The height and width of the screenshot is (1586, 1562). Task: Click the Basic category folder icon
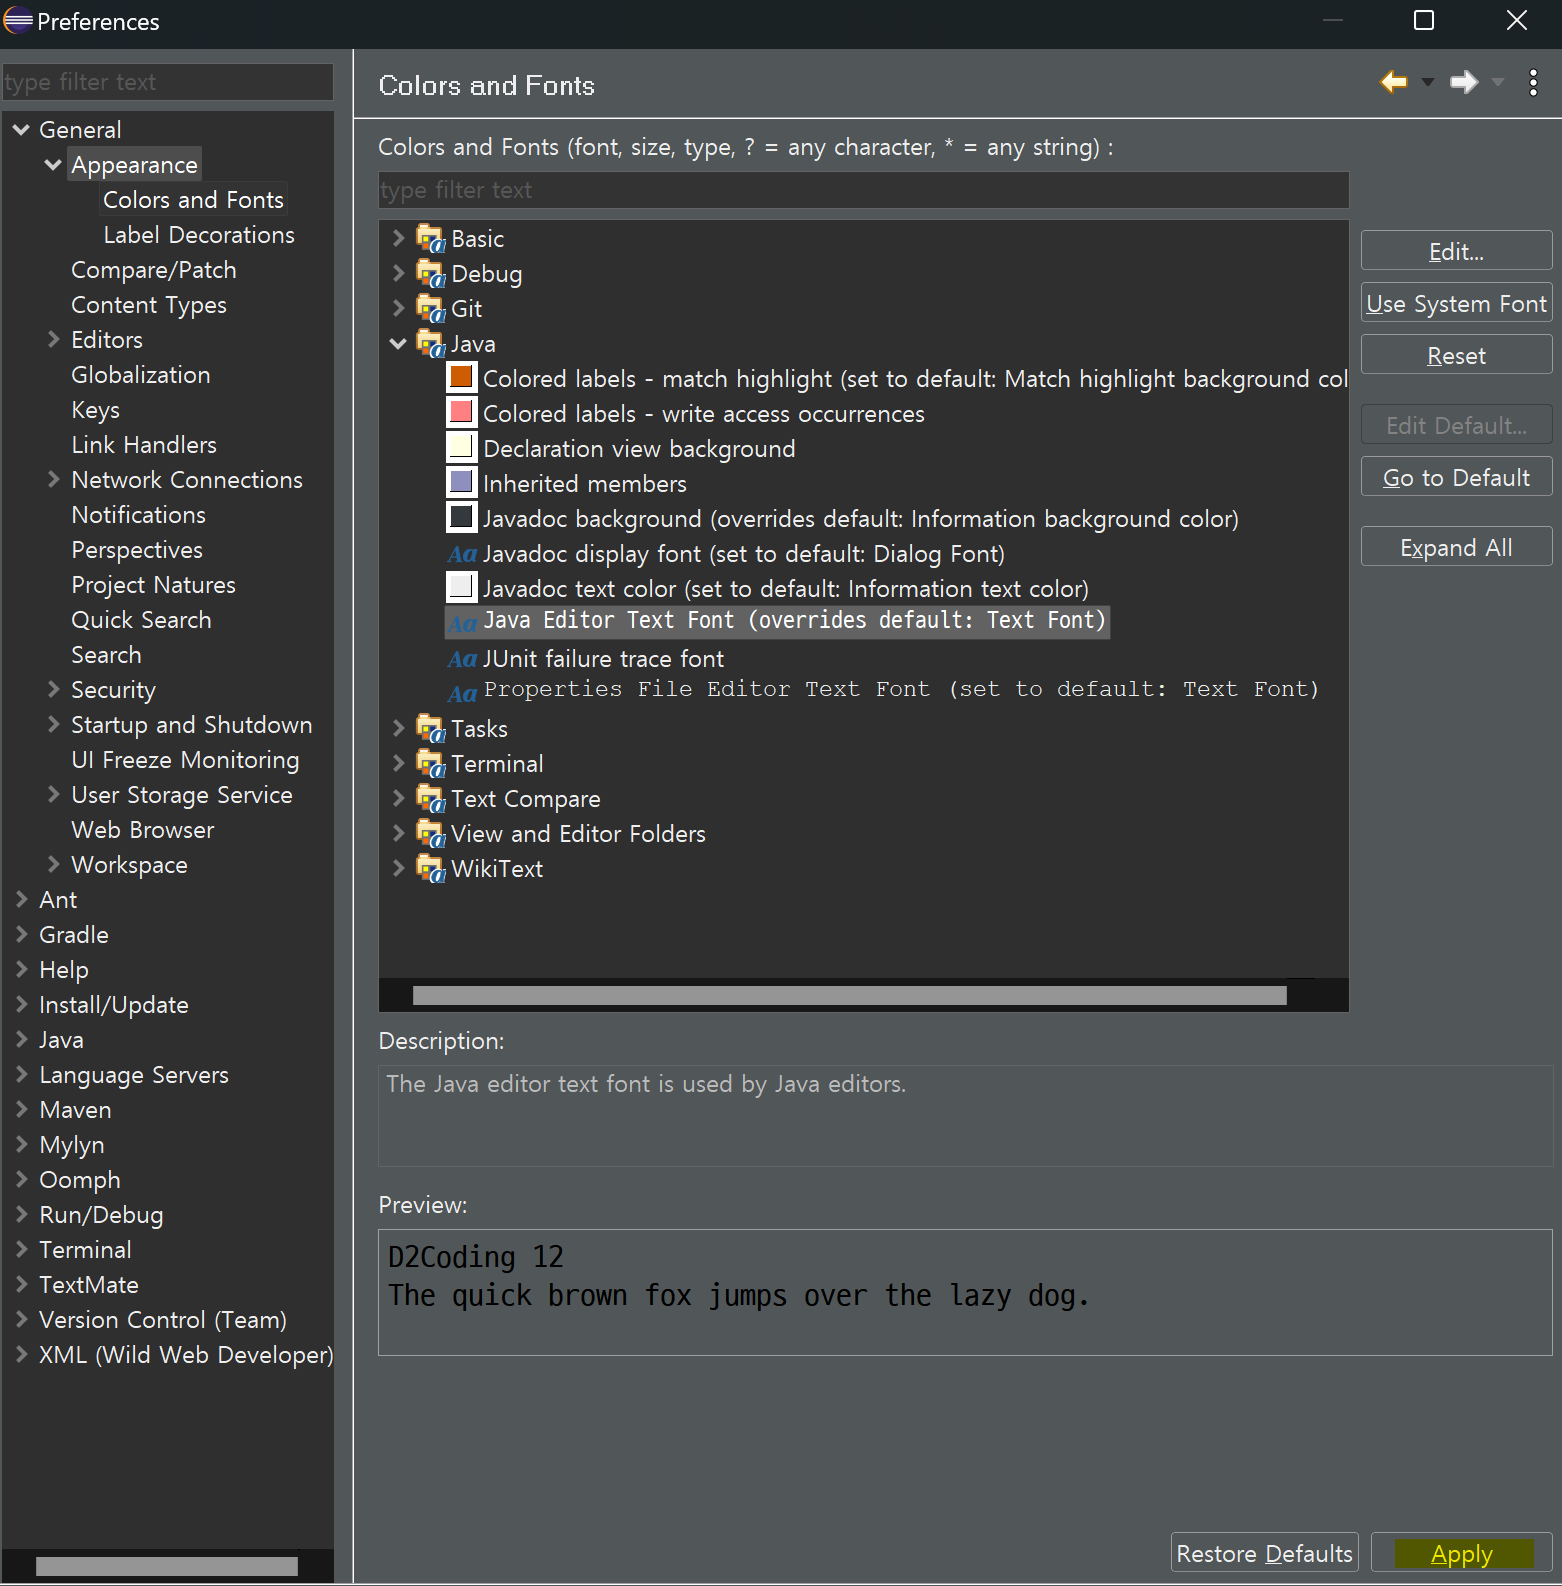(x=431, y=239)
